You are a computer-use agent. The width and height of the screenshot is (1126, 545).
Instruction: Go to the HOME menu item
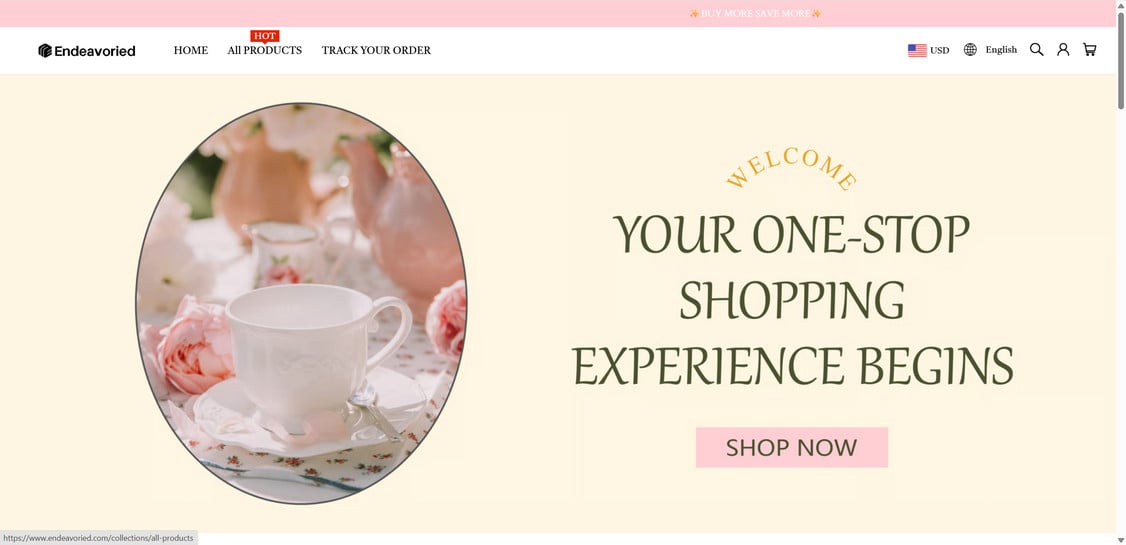(x=191, y=50)
